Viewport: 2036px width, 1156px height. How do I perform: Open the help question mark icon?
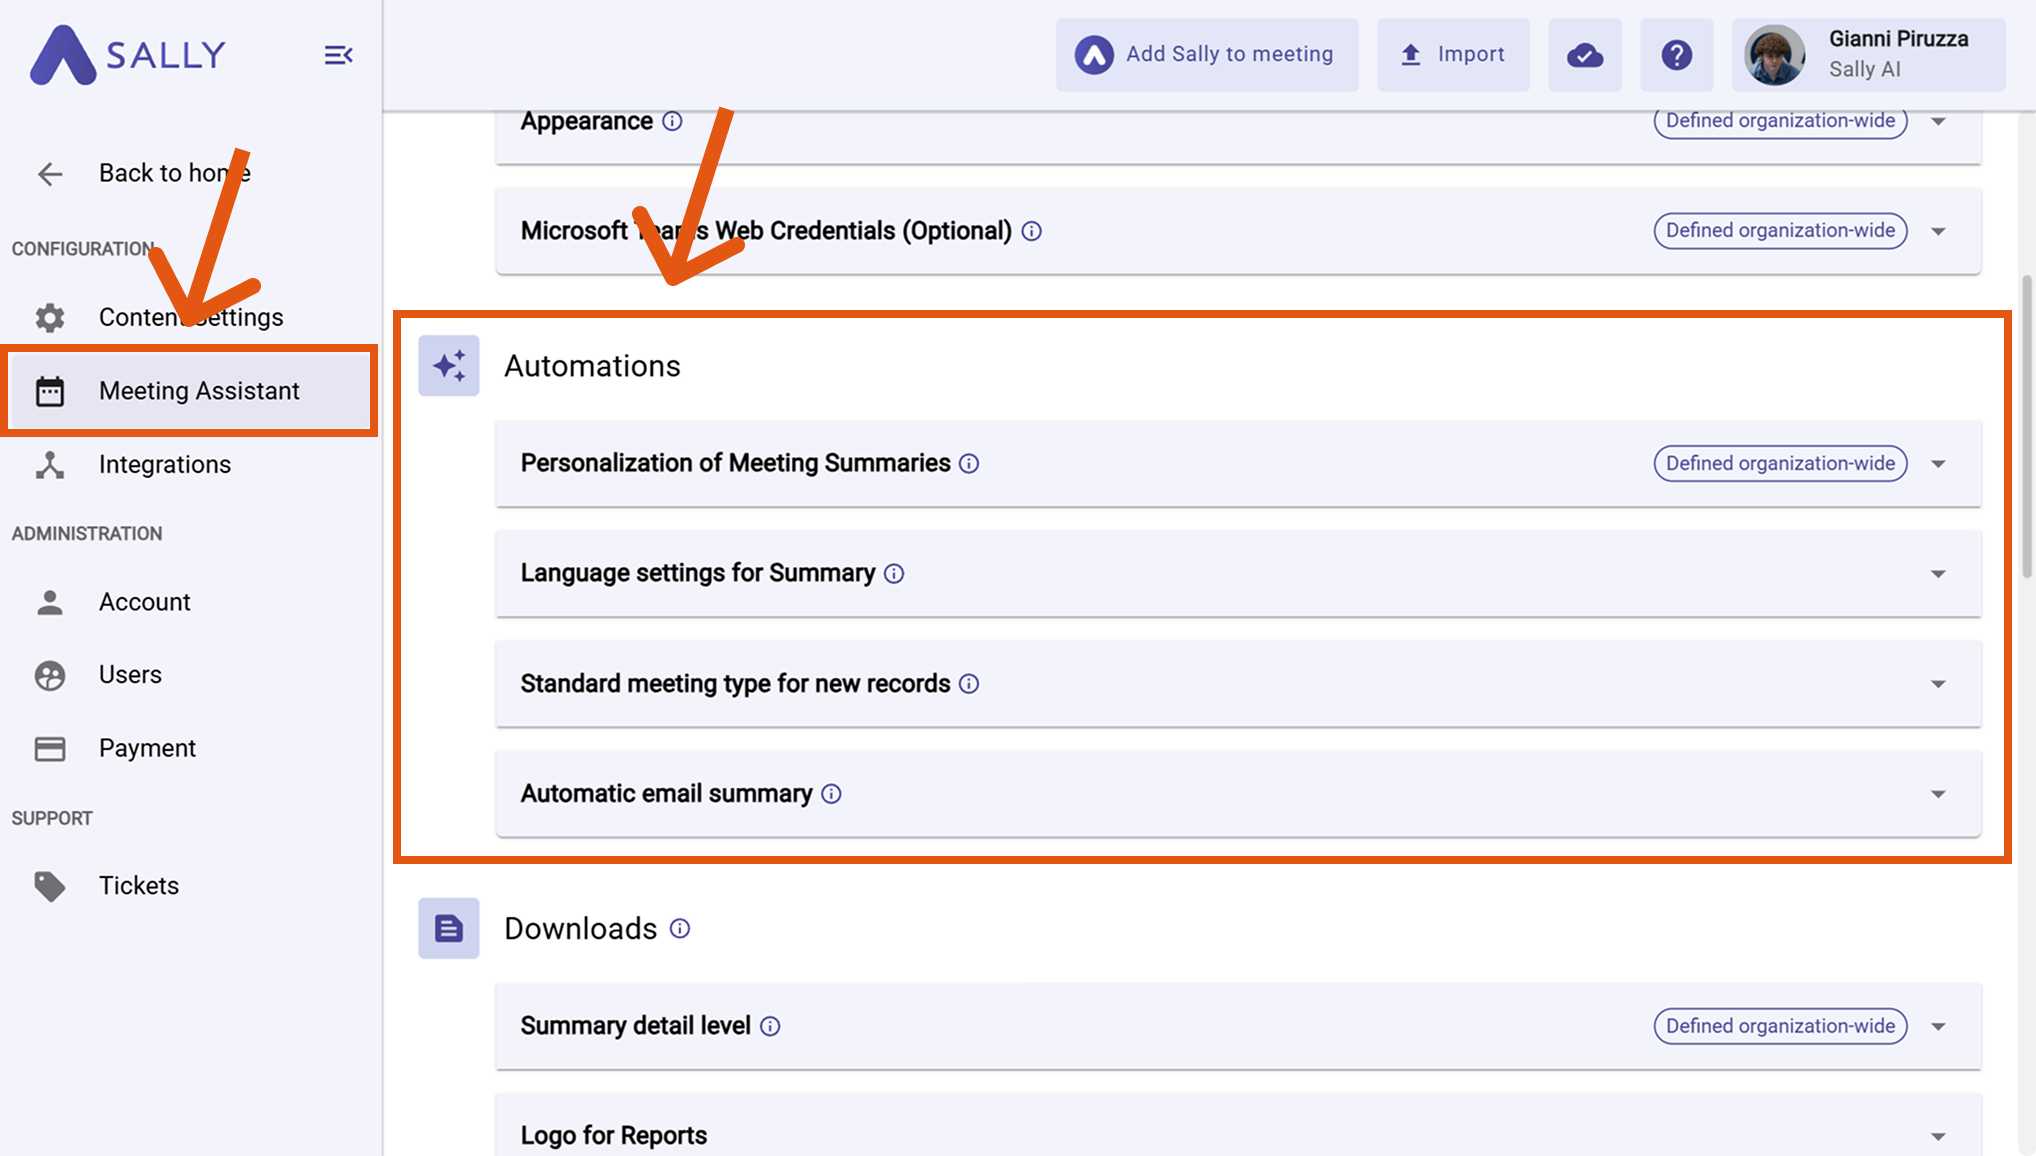(x=1677, y=54)
